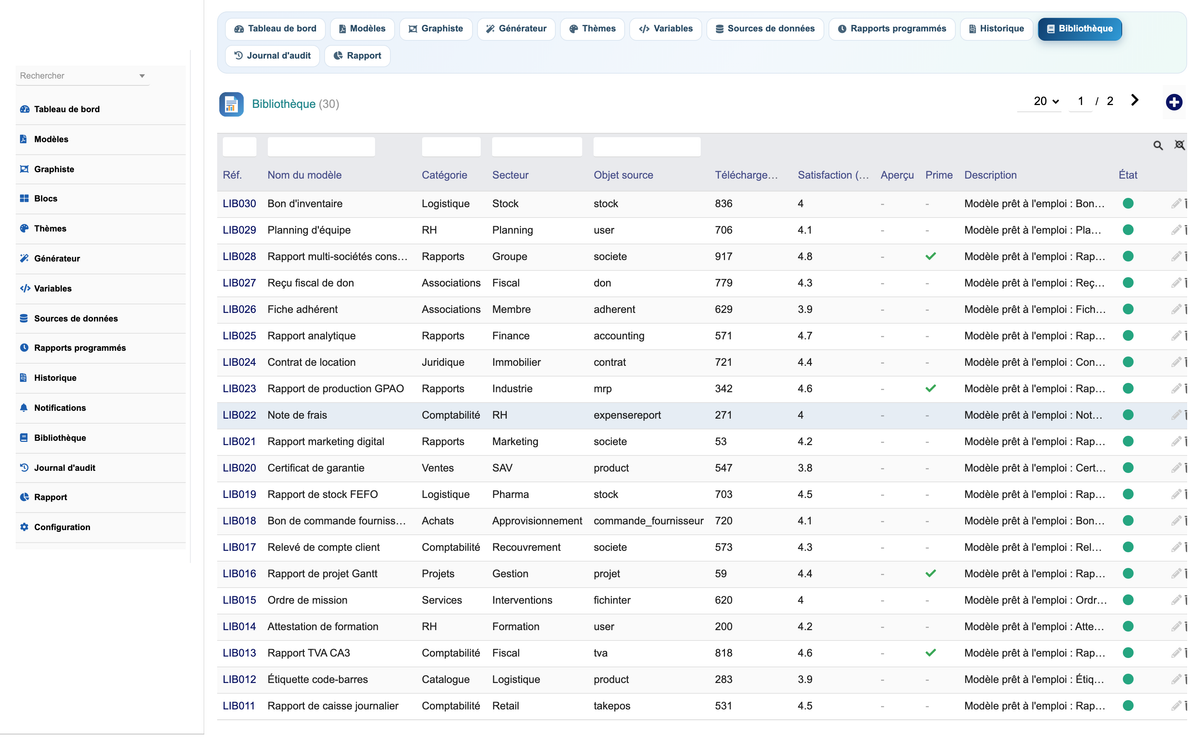
Task: Switch to the Rapport tab
Action: [357, 56]
